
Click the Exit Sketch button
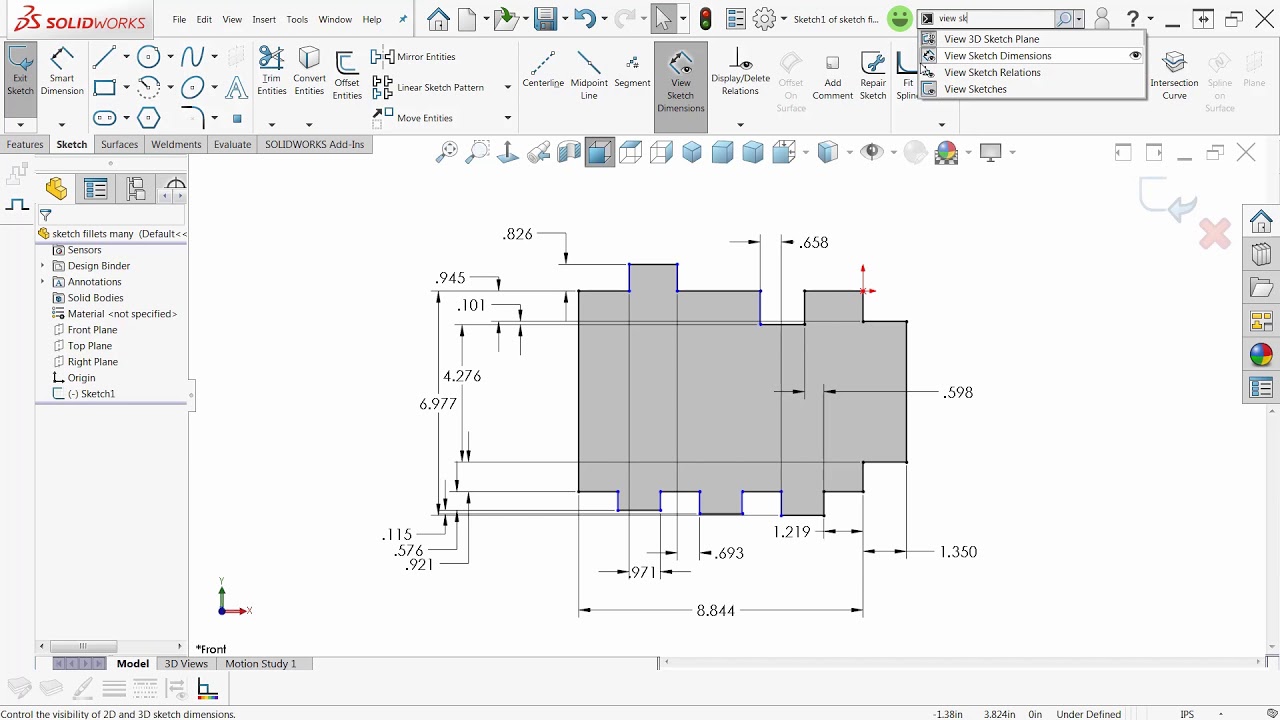click(20, 72)
